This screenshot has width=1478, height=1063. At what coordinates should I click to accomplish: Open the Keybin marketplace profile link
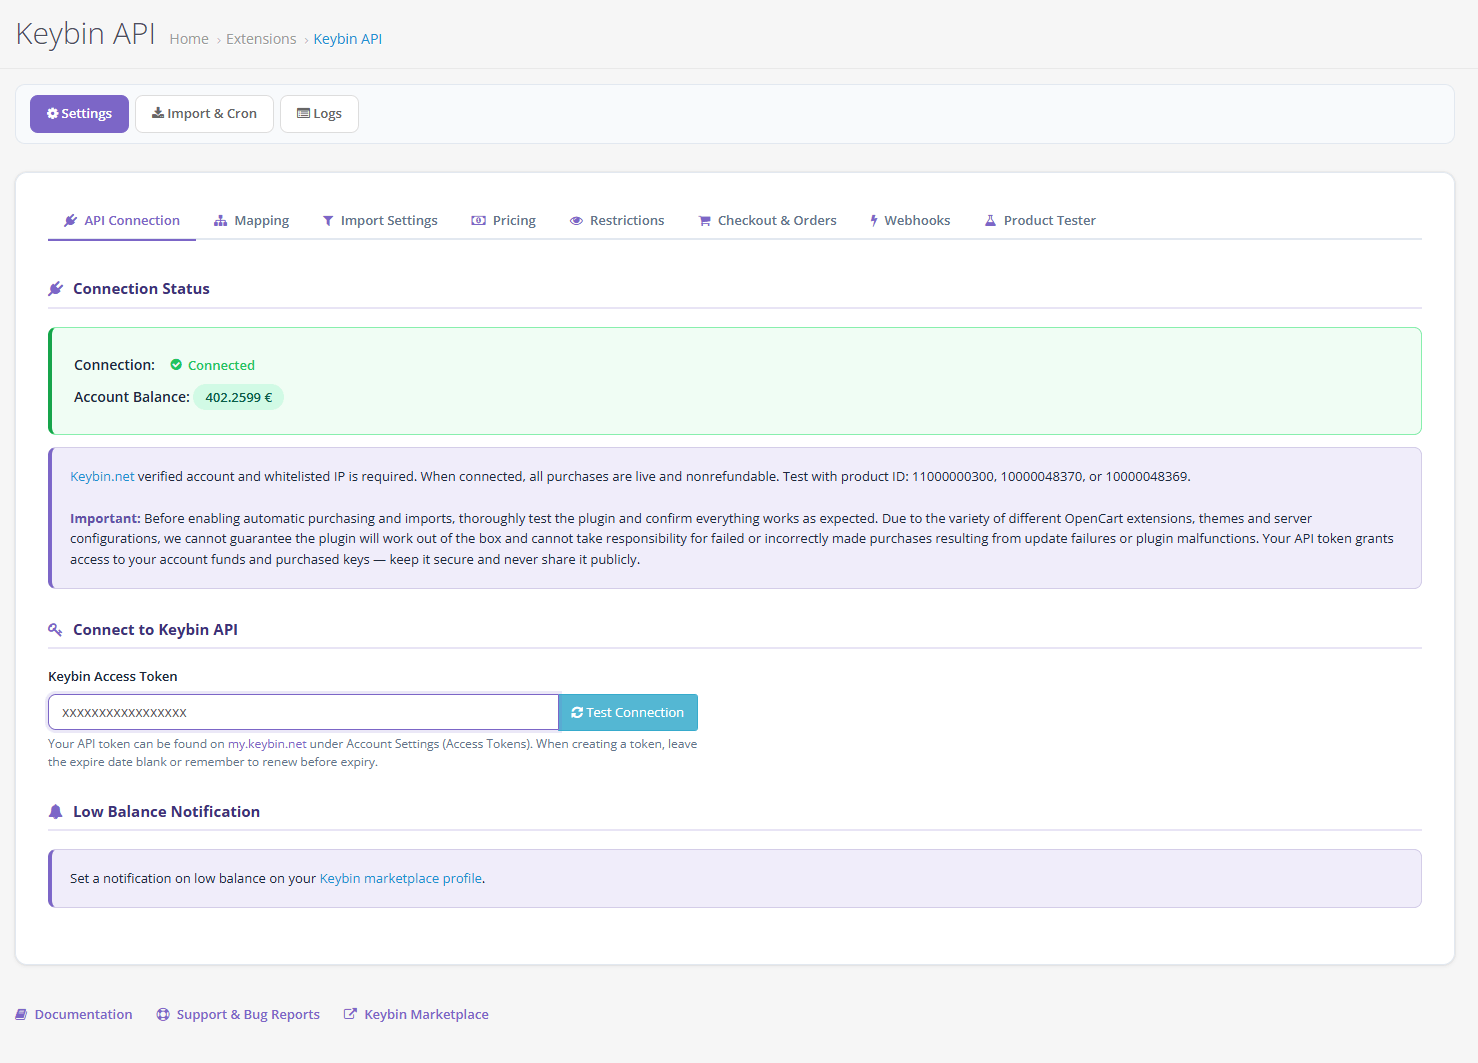[400, 879]
